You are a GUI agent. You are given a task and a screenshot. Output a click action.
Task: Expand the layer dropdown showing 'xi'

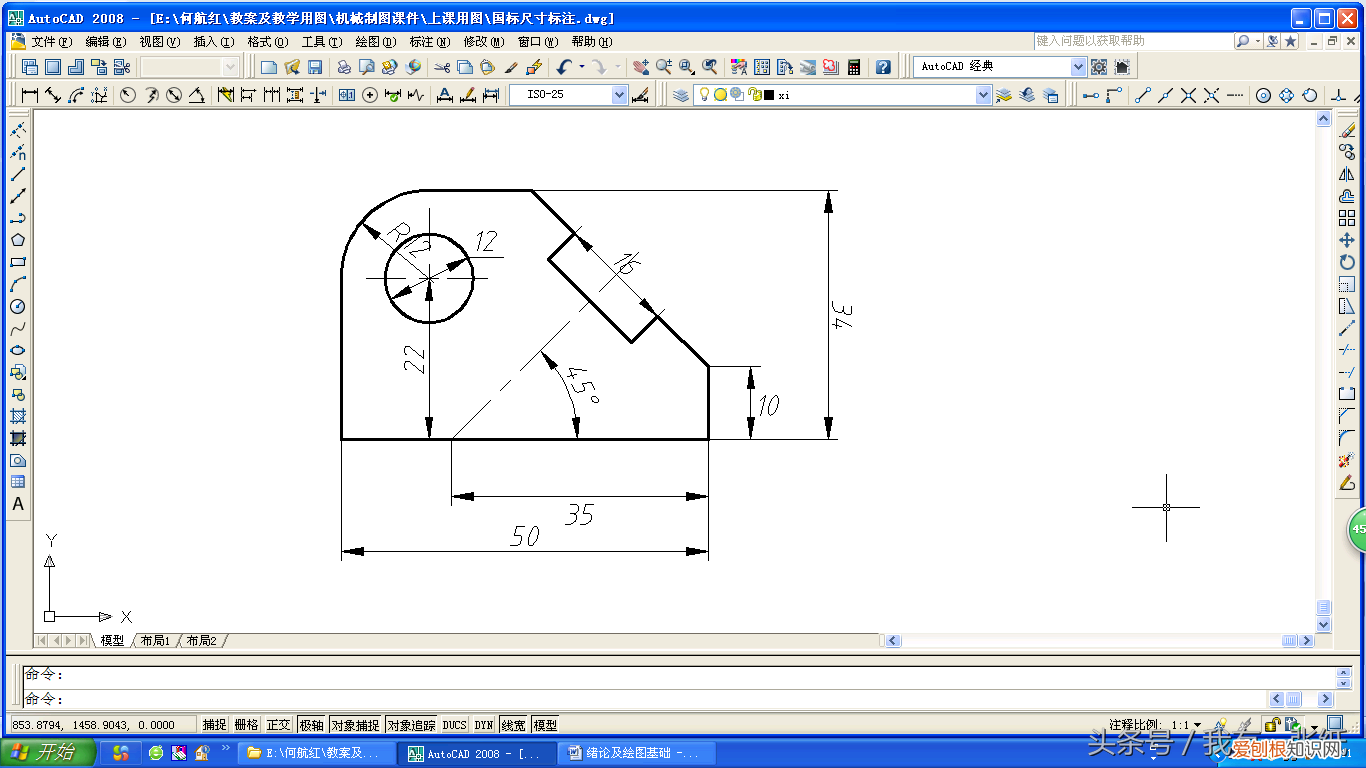[983, 95]
